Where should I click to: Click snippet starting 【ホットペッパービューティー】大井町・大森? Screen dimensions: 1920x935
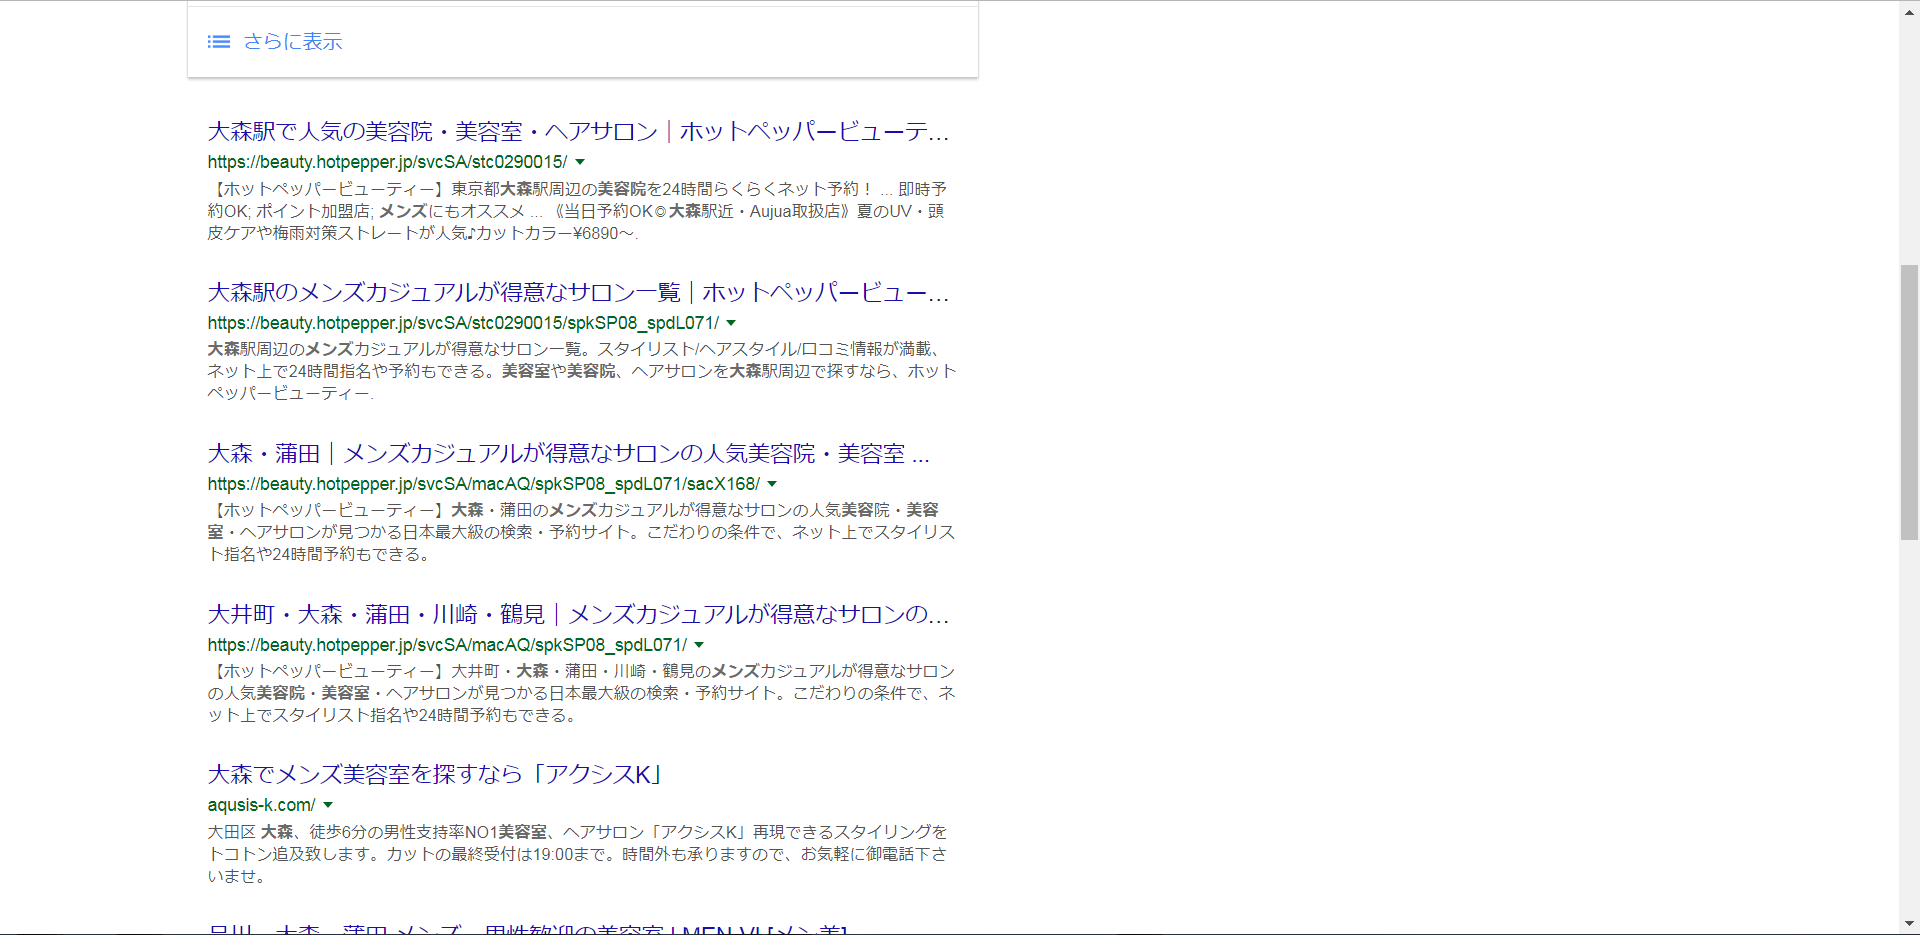(582, 693)
